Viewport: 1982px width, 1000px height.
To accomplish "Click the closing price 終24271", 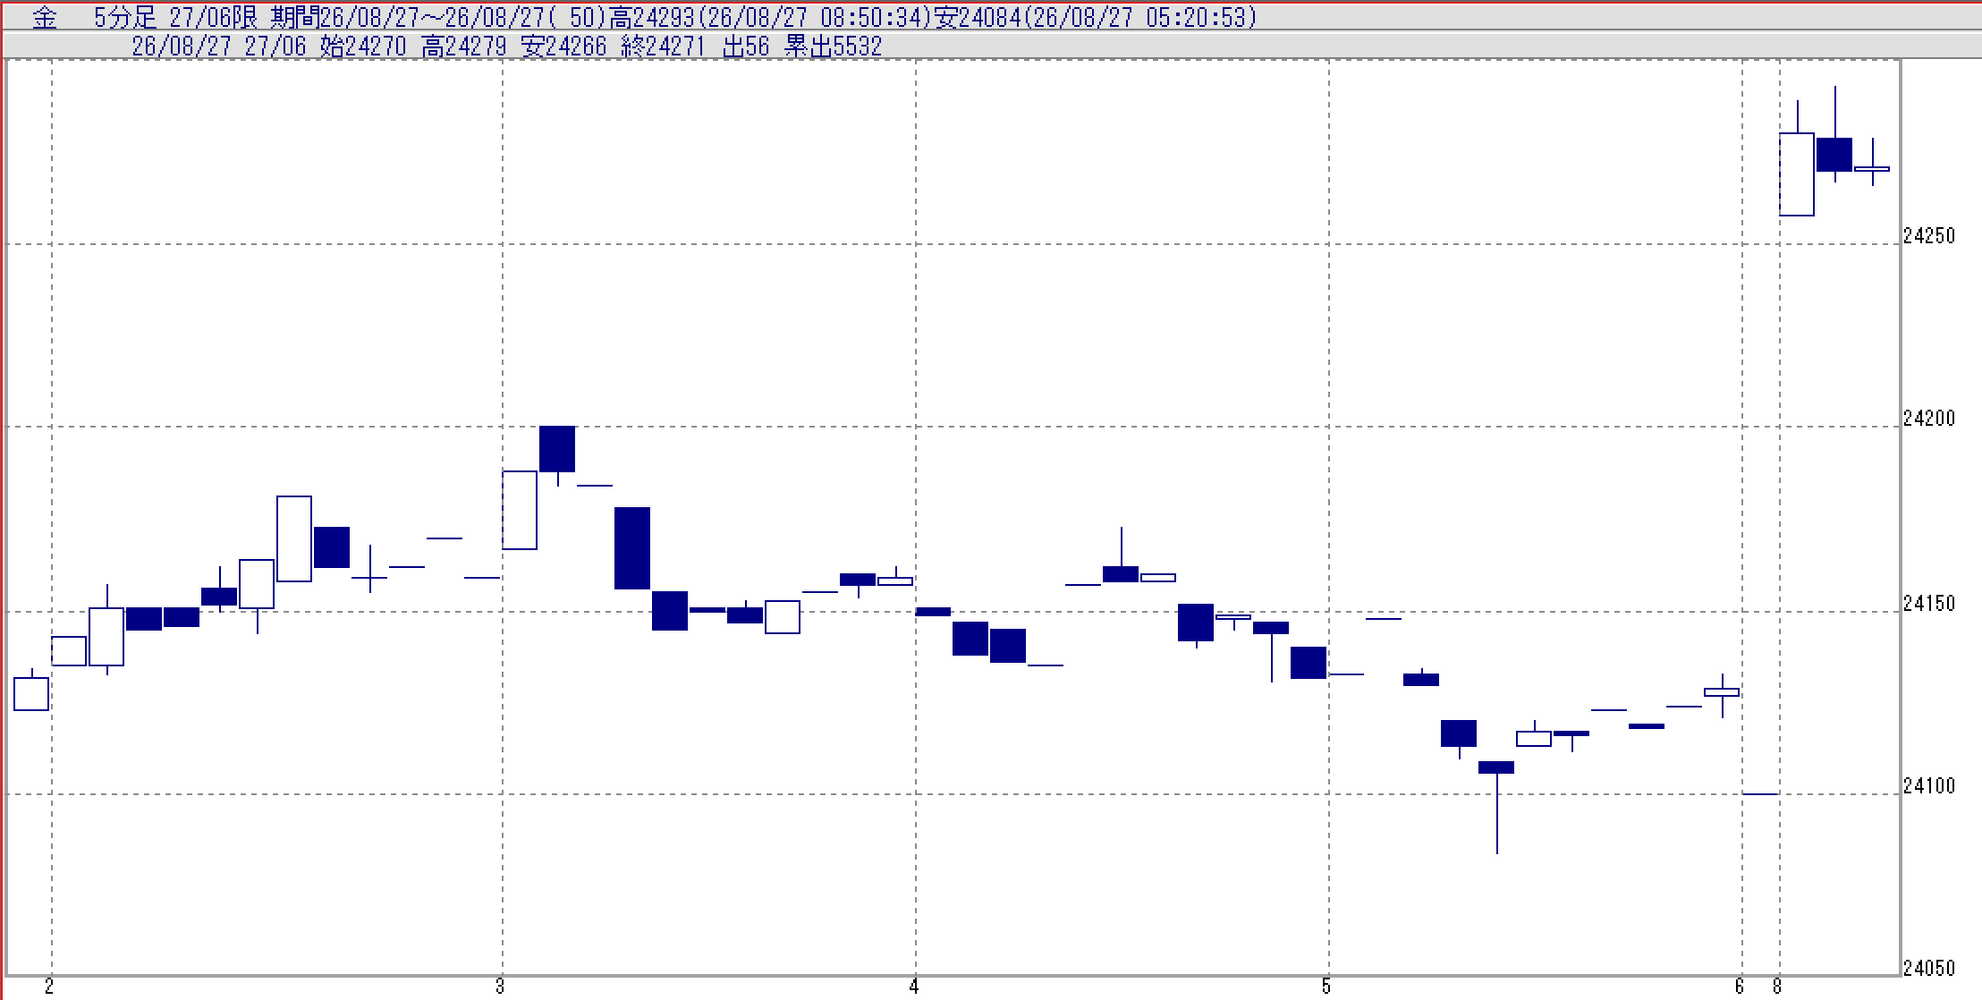I will tap(664, 47).
